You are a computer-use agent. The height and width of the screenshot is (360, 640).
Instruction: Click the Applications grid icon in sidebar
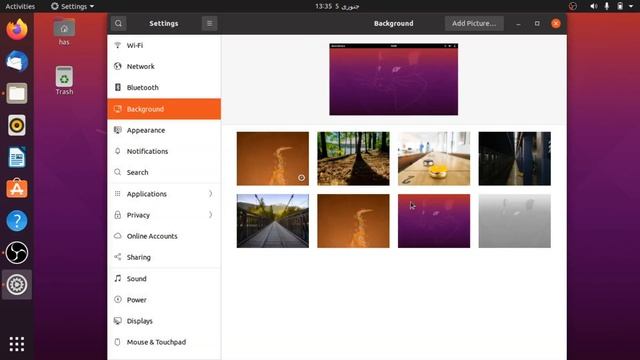[118, 193]
